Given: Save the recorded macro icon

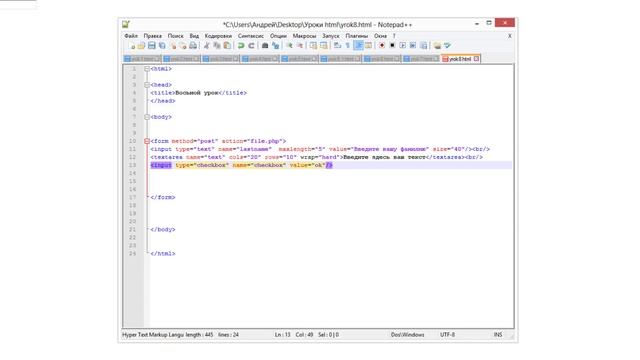Looking at the screenshot, I should pos(423,46).
